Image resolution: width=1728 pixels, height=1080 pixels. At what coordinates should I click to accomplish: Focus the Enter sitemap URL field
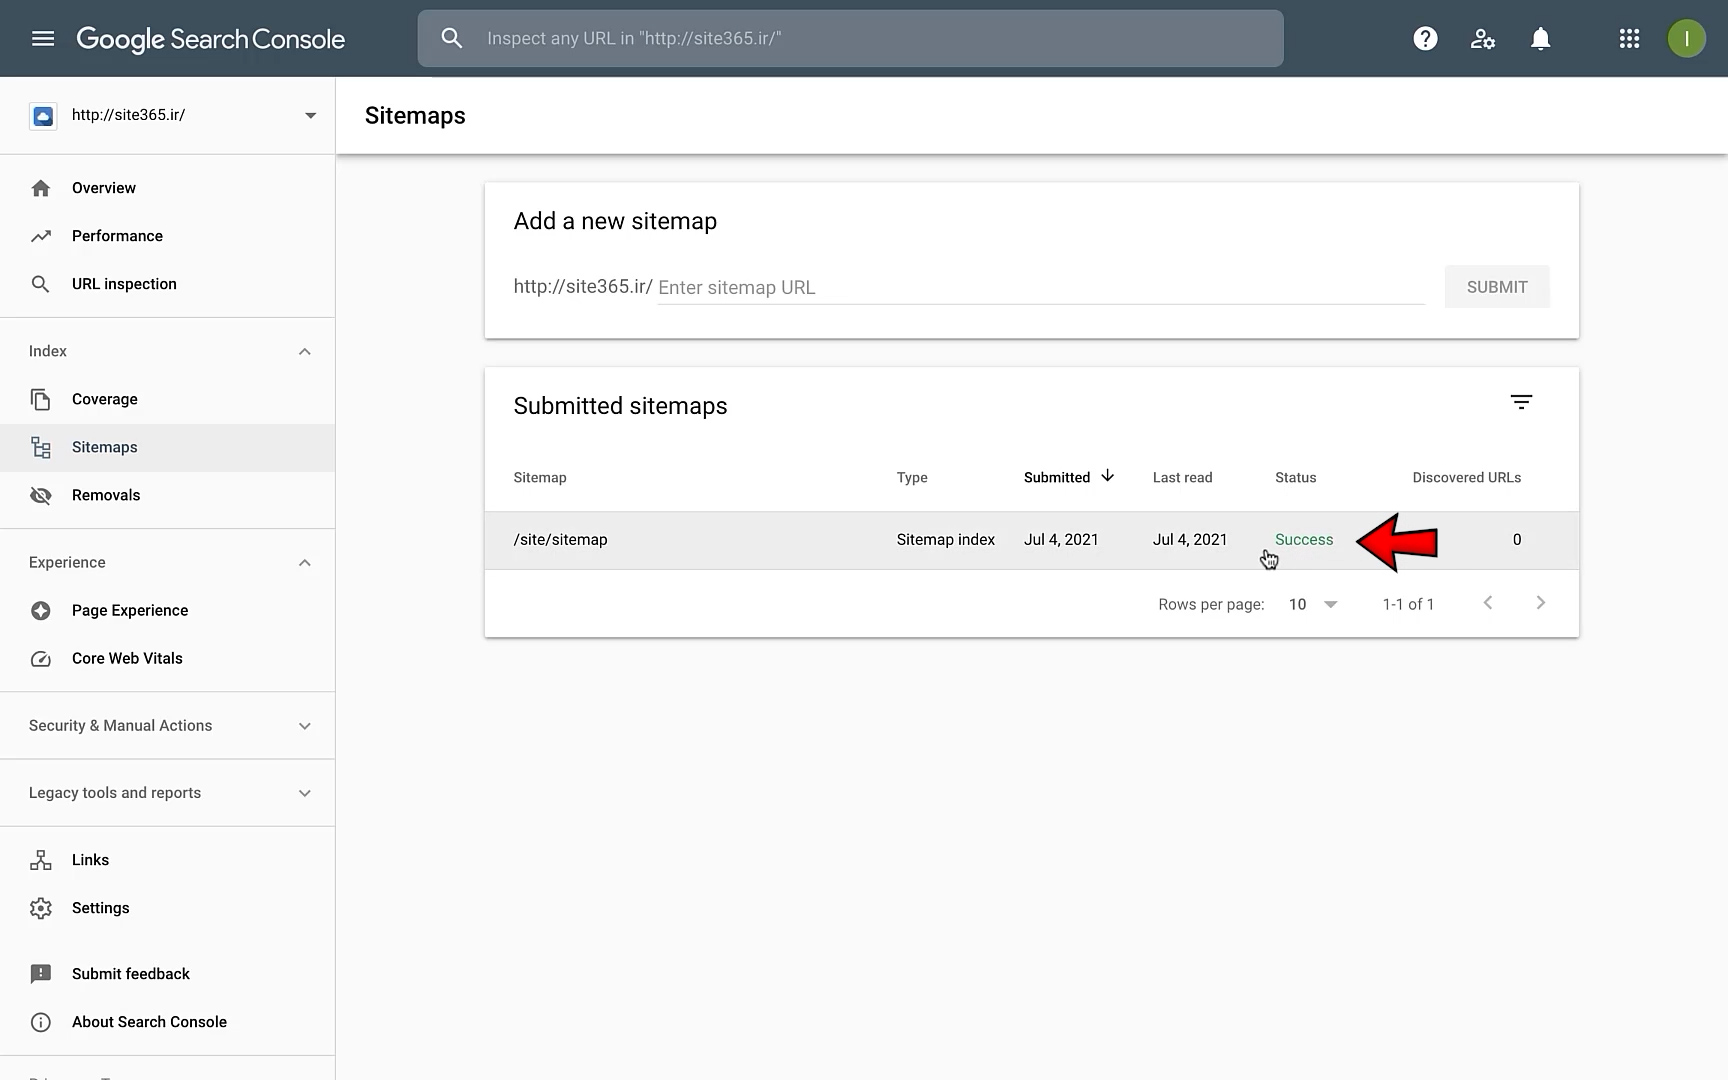(1040, 288)
